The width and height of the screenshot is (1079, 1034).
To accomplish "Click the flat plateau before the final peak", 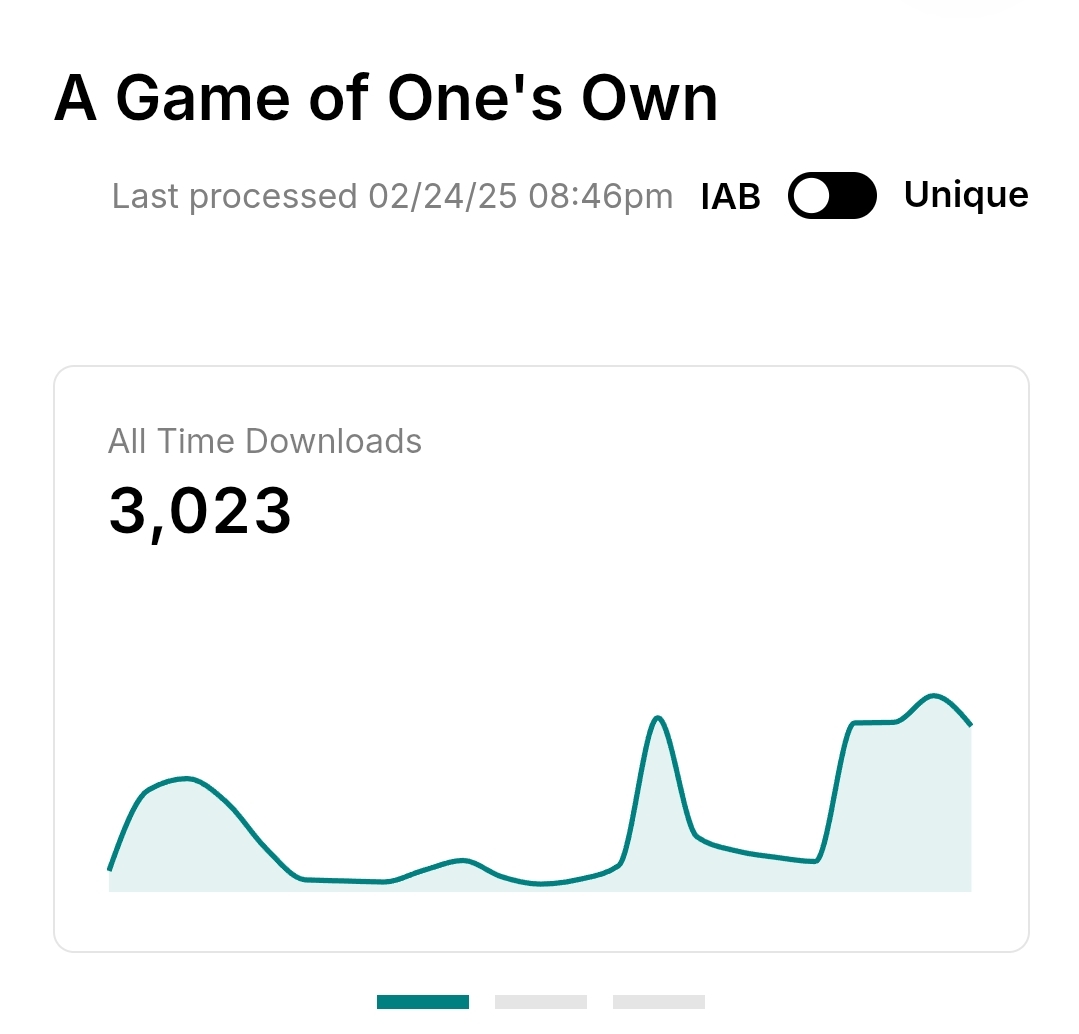I will pyautogui.click(x=874, y=722).
